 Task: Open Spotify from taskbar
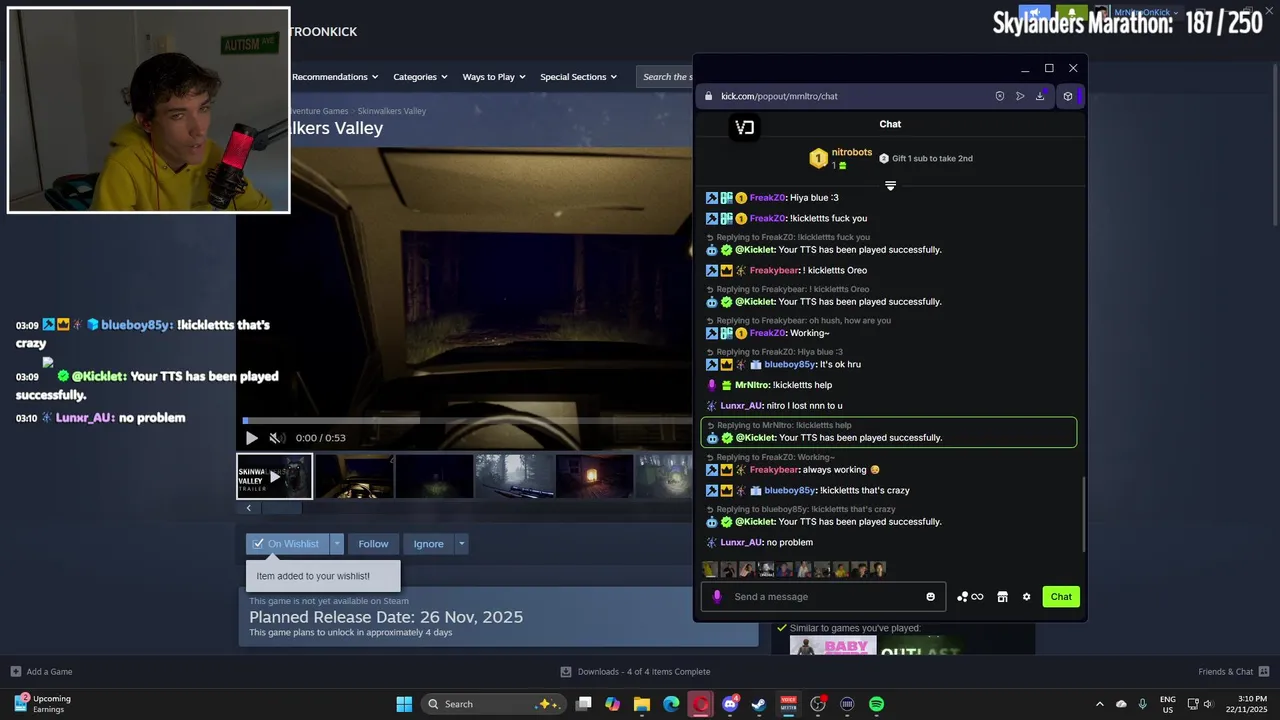pyautogui.click(x=876, y=704)
